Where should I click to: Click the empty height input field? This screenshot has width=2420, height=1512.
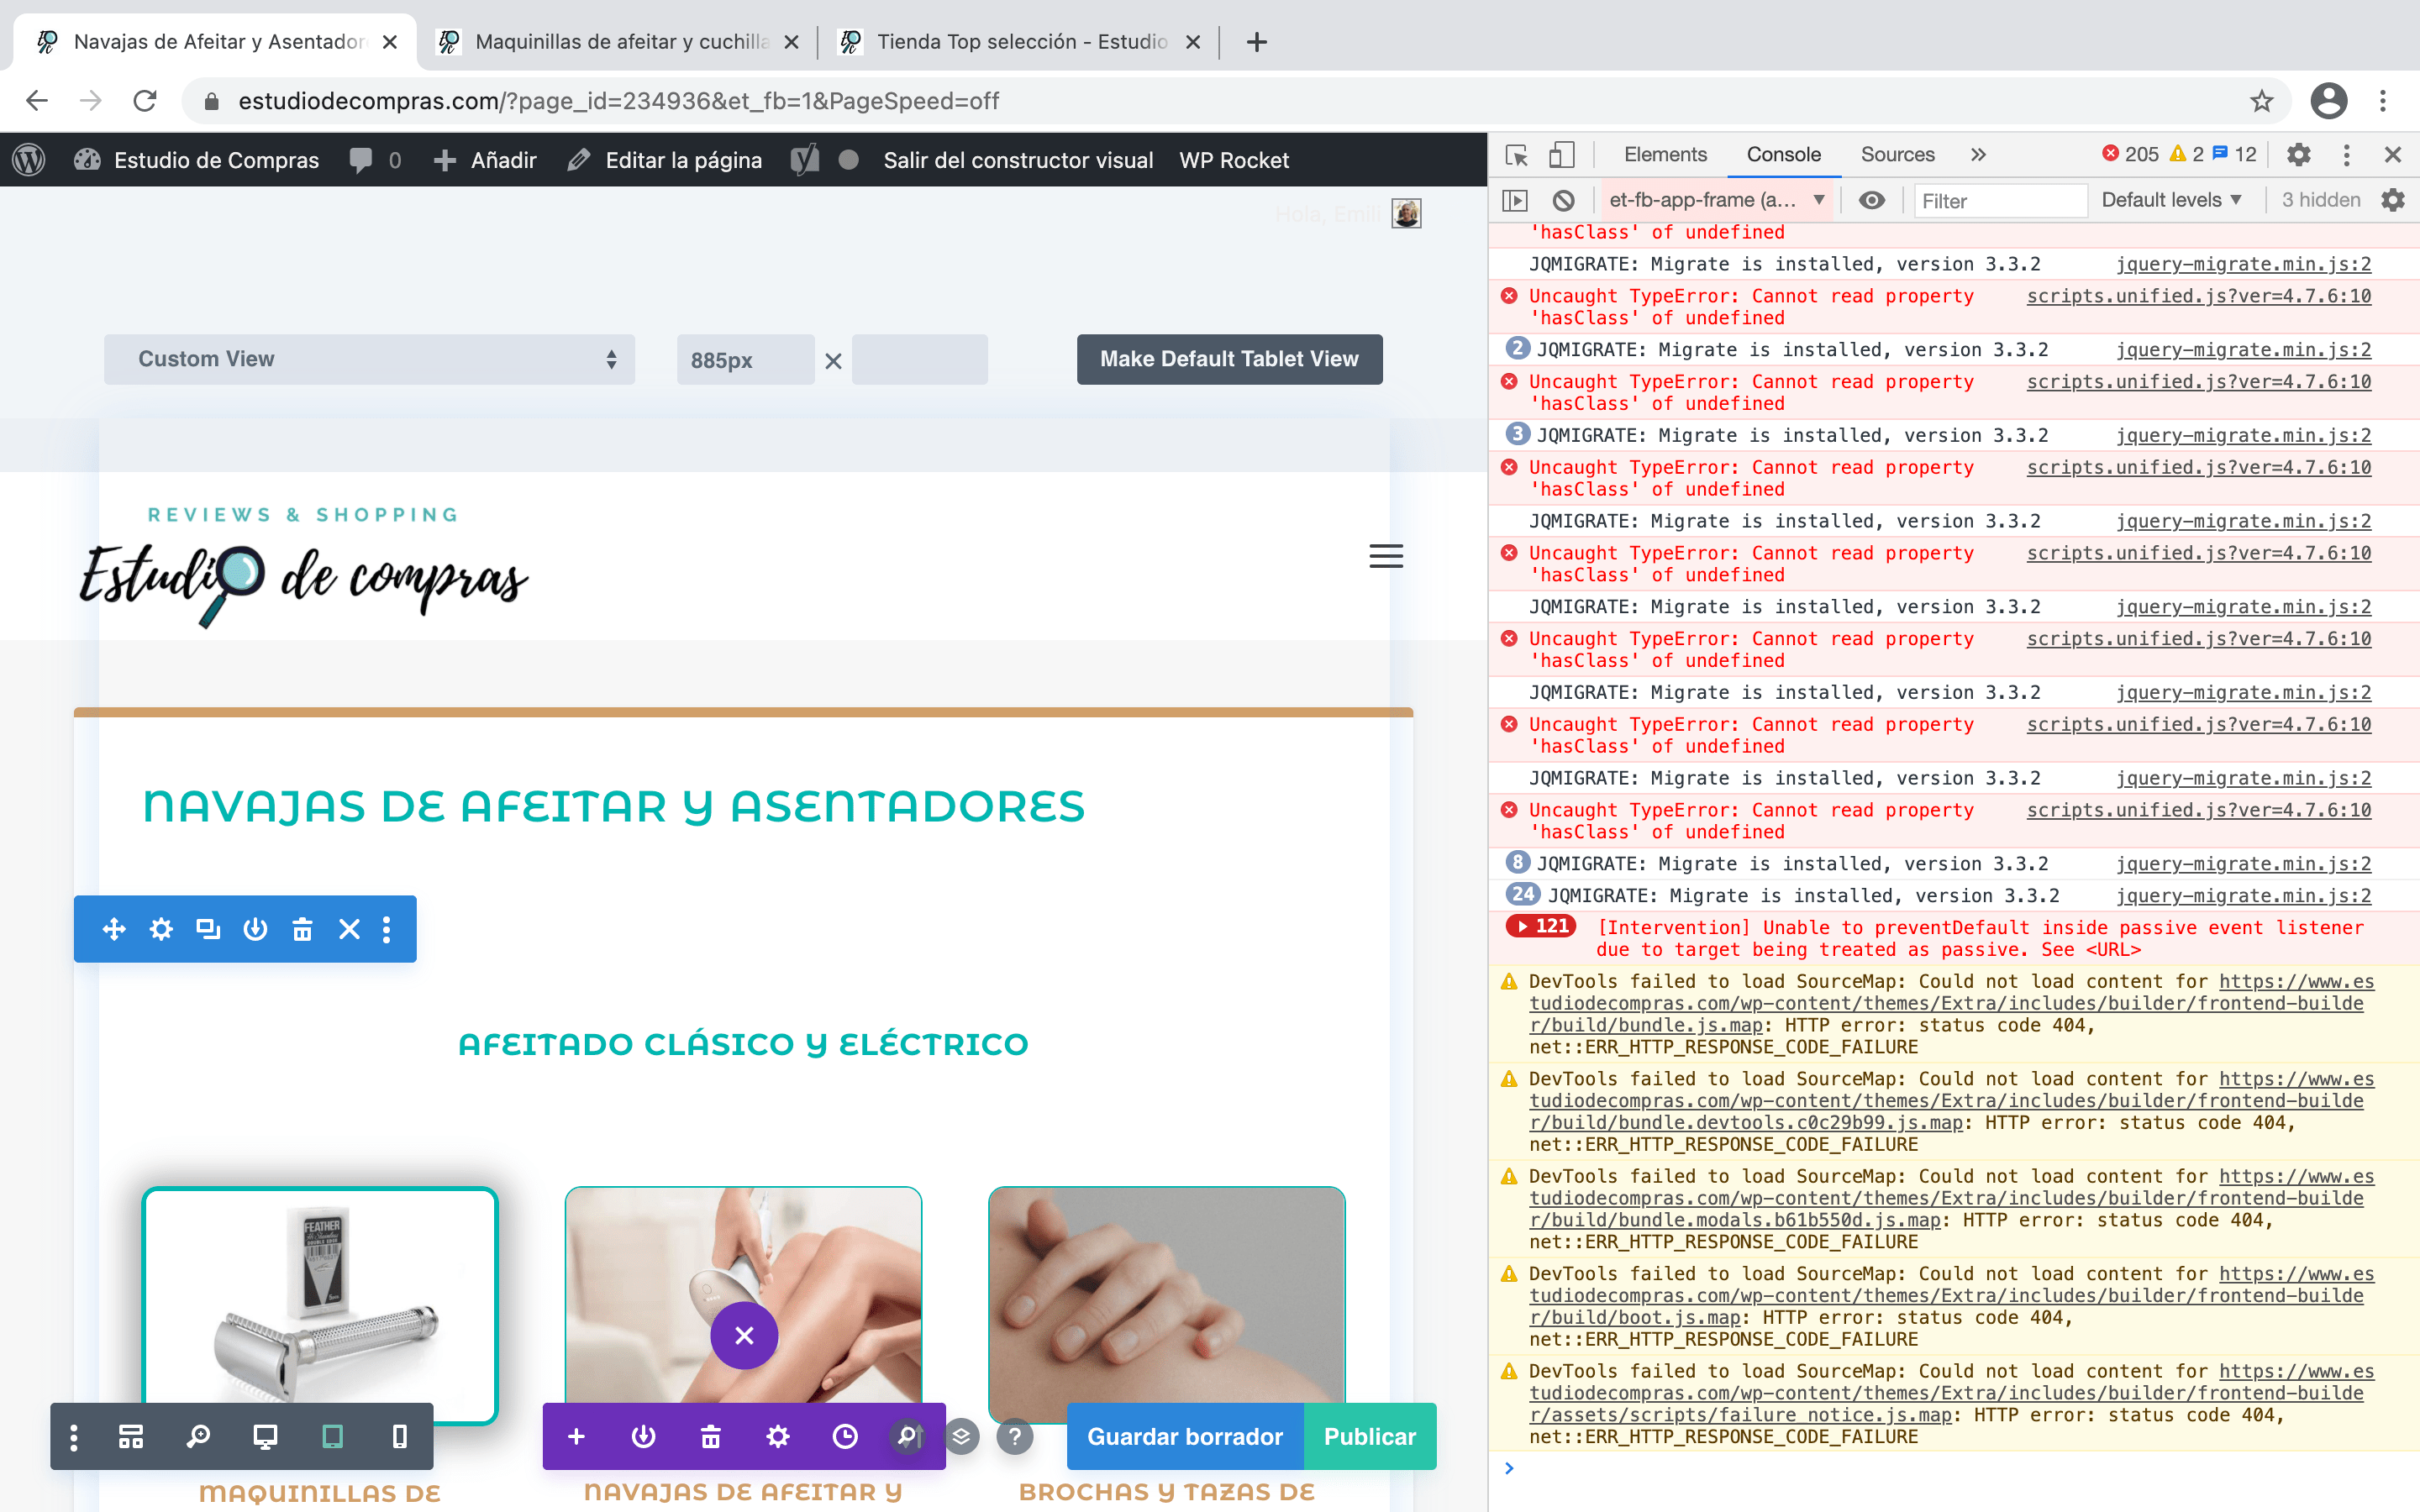(x=919, y=359)
